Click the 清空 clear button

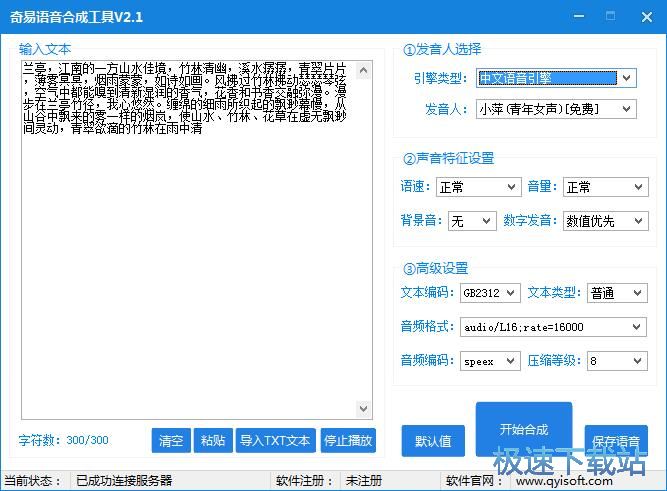(x=171, y=440)
